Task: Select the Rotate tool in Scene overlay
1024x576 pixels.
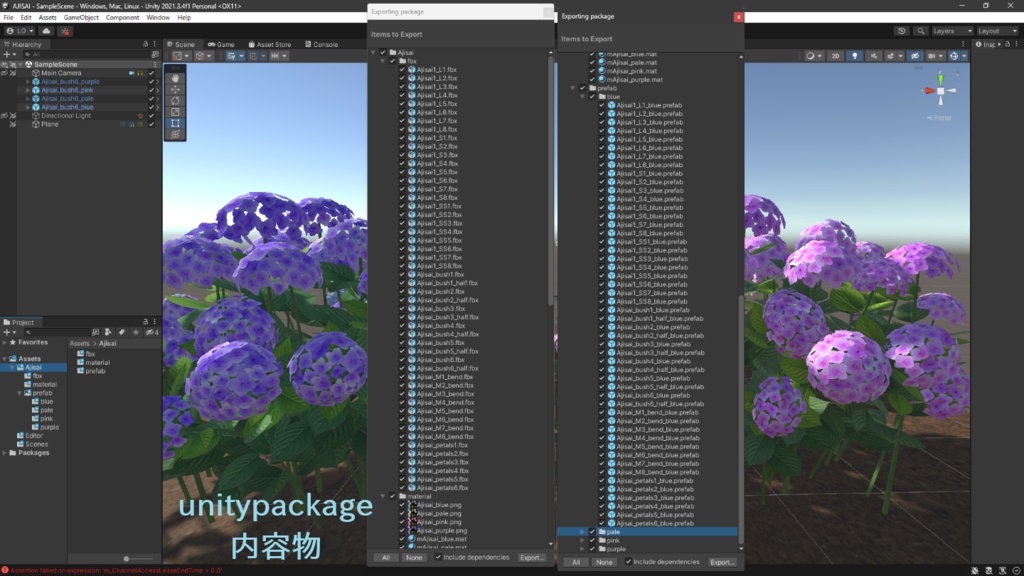Action: coord(175,101)
